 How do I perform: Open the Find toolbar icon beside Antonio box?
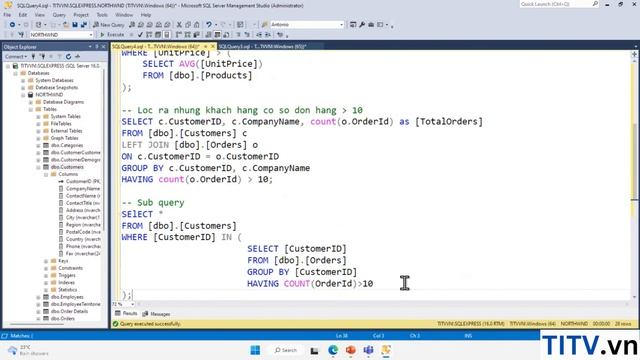[x=264, y=24]
